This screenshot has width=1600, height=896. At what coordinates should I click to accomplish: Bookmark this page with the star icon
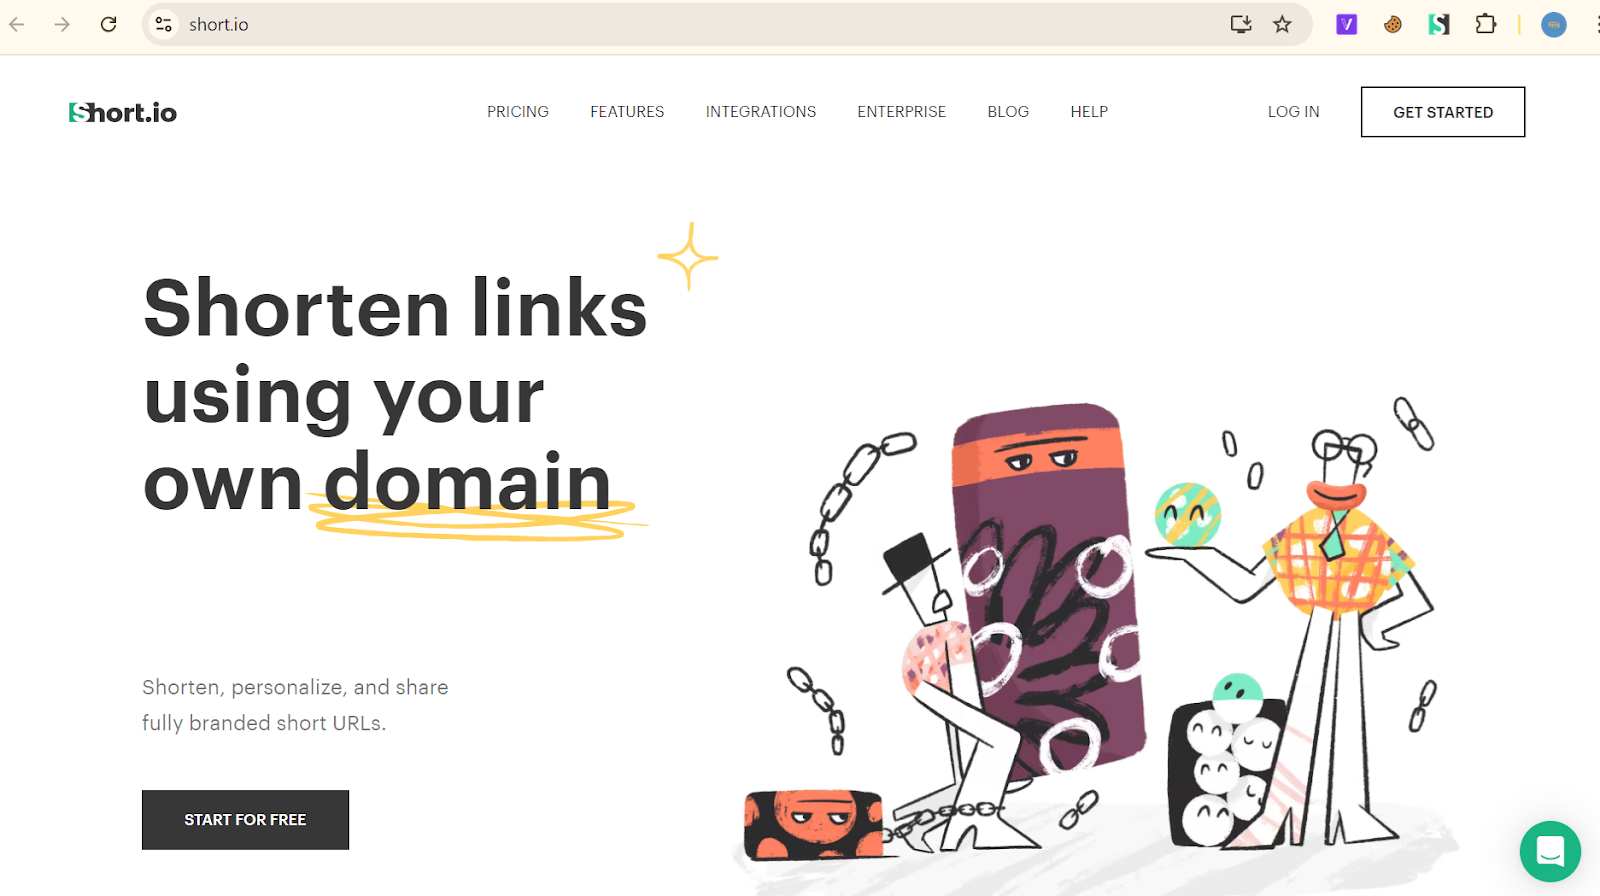tap(1282, 24)
